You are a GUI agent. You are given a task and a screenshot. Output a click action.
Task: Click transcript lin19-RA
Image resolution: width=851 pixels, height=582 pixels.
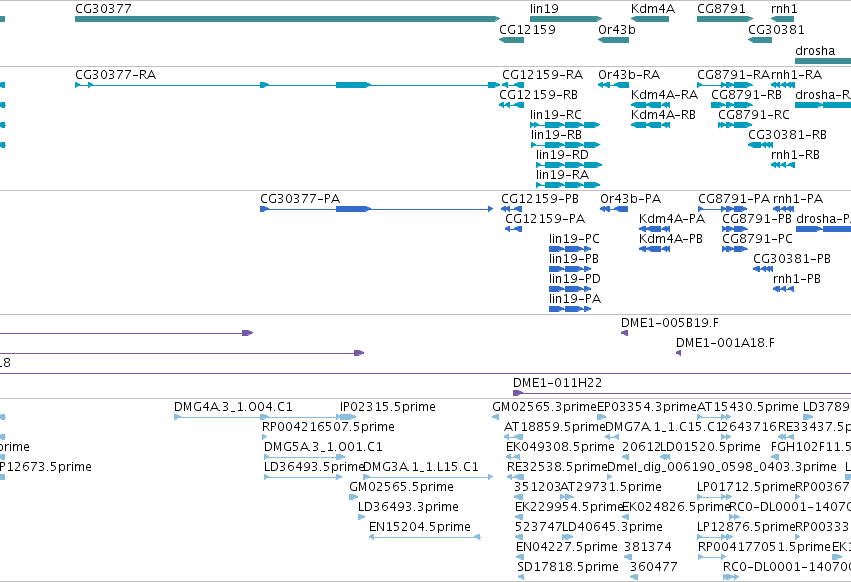tap(568, 185)
